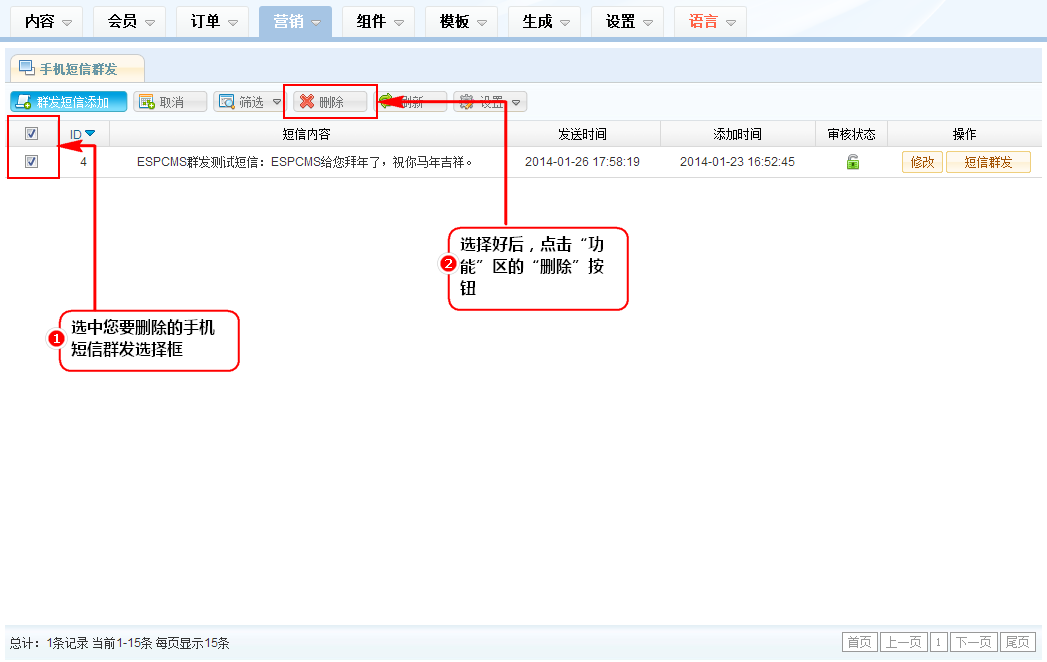
Task: Click the green unlocked padlock audit status icon
Action: 853,162
